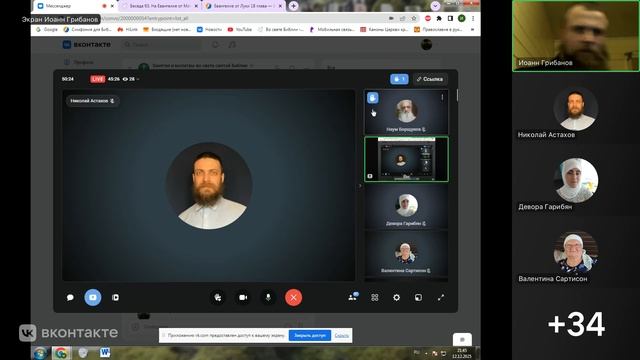Image resolution: width=640 pixels, height=360 pixels.
Task: Click the red ad-blocker extension icon
Action: [x=428, y=18]
